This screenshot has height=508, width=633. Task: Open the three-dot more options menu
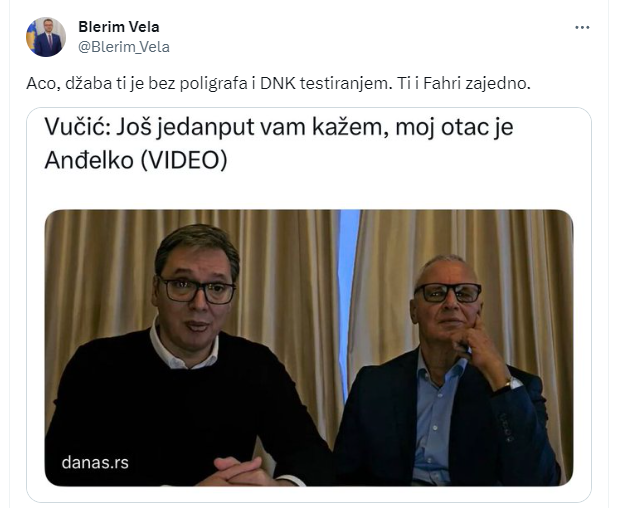pyautogui.click(x=582, y=27)
